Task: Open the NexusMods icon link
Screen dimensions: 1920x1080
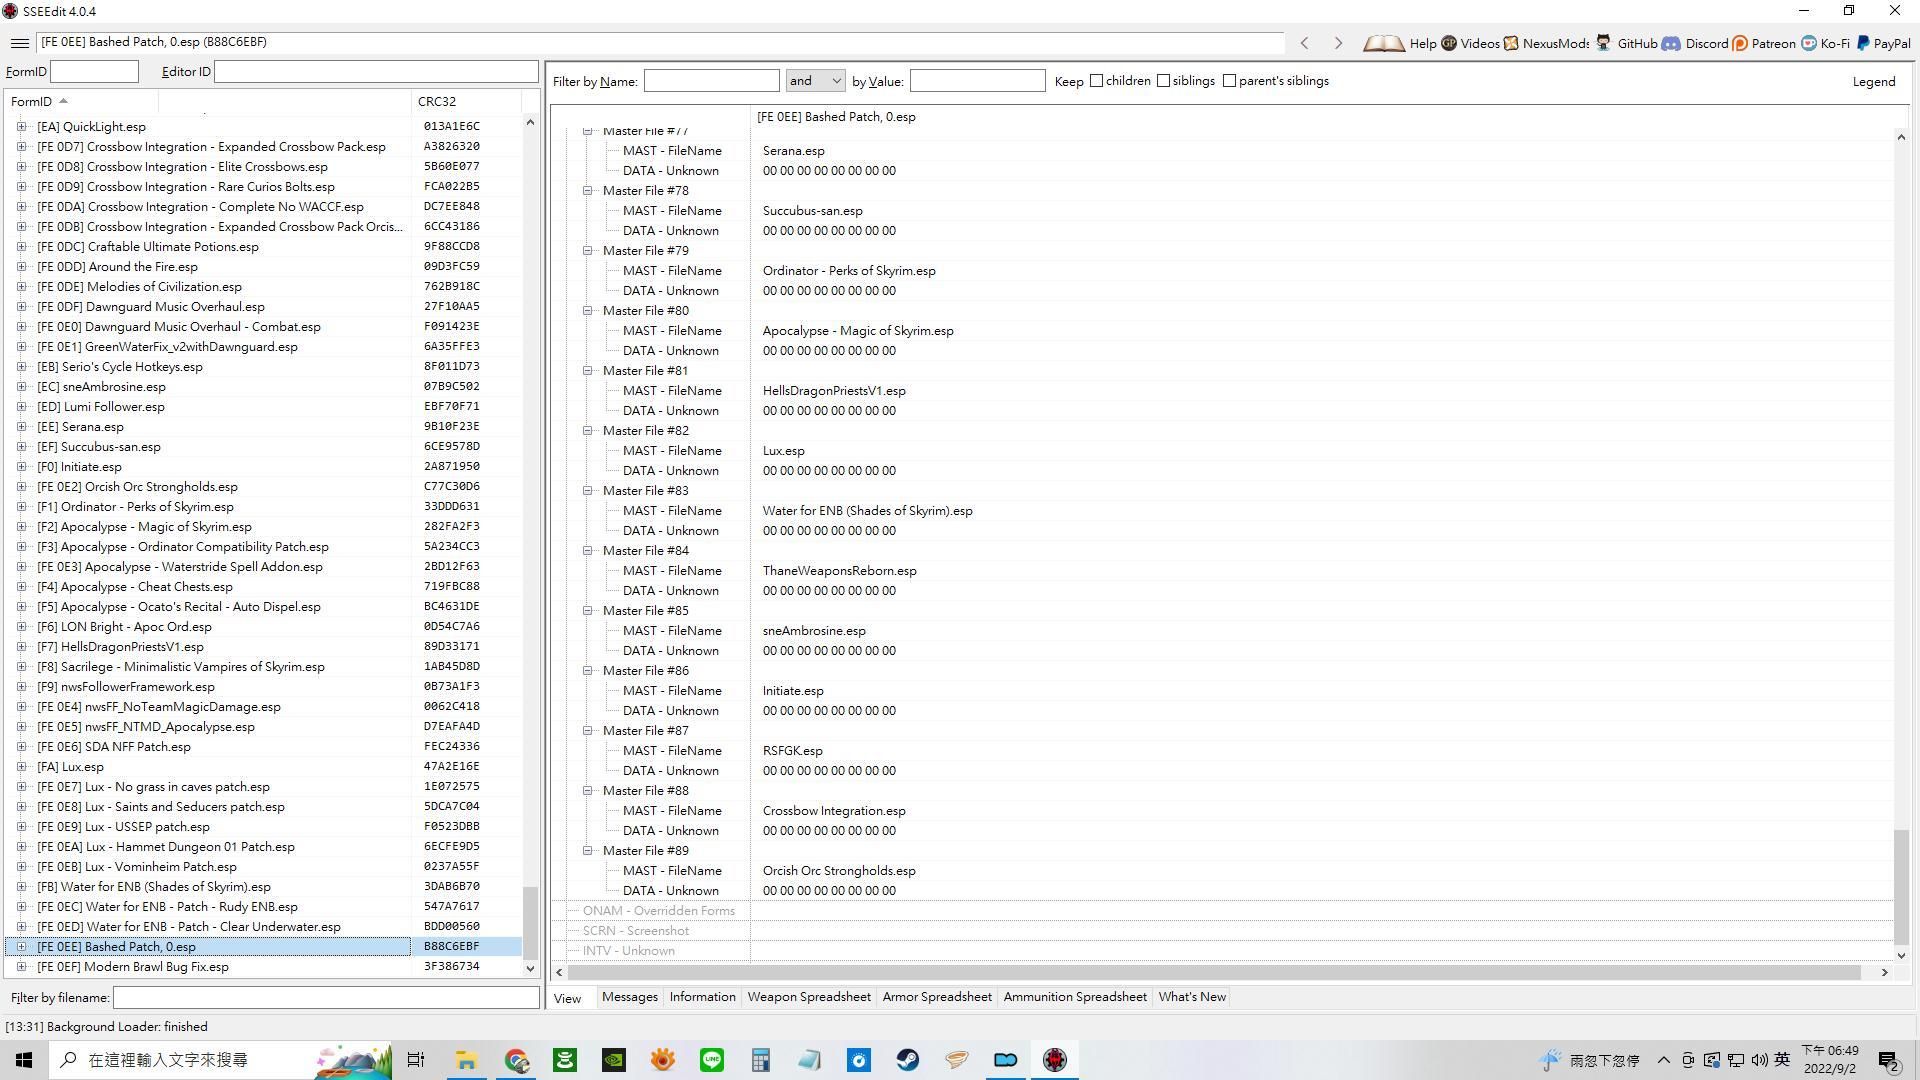Action: tap(1511, 43)
